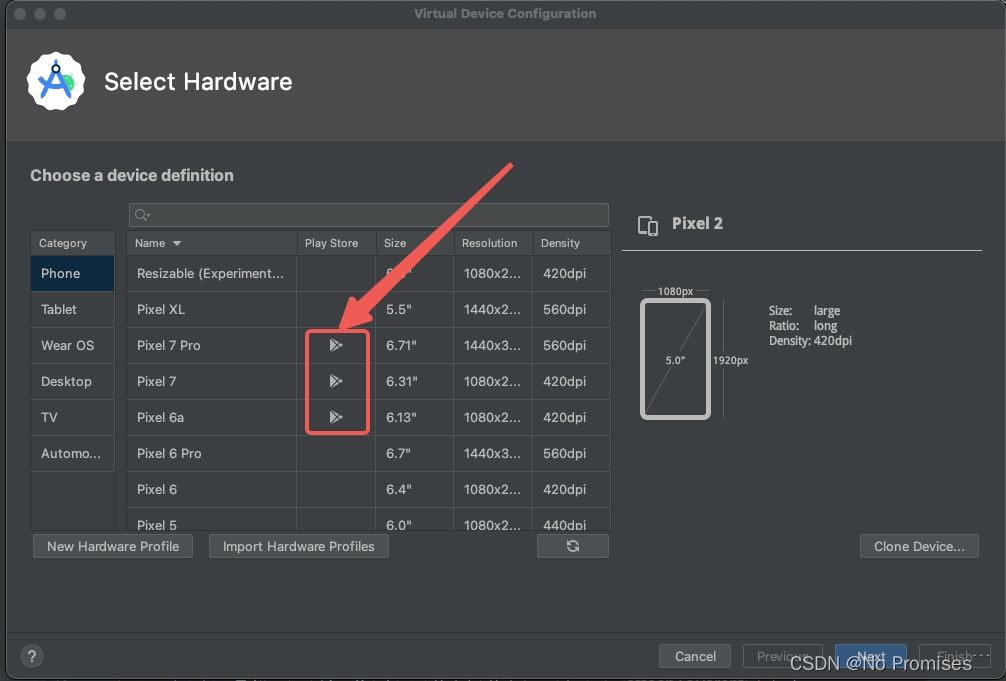Viewport: 1006px width, 681px height.
Task: Click the 6.31" size cell
Action: point(414,381)
